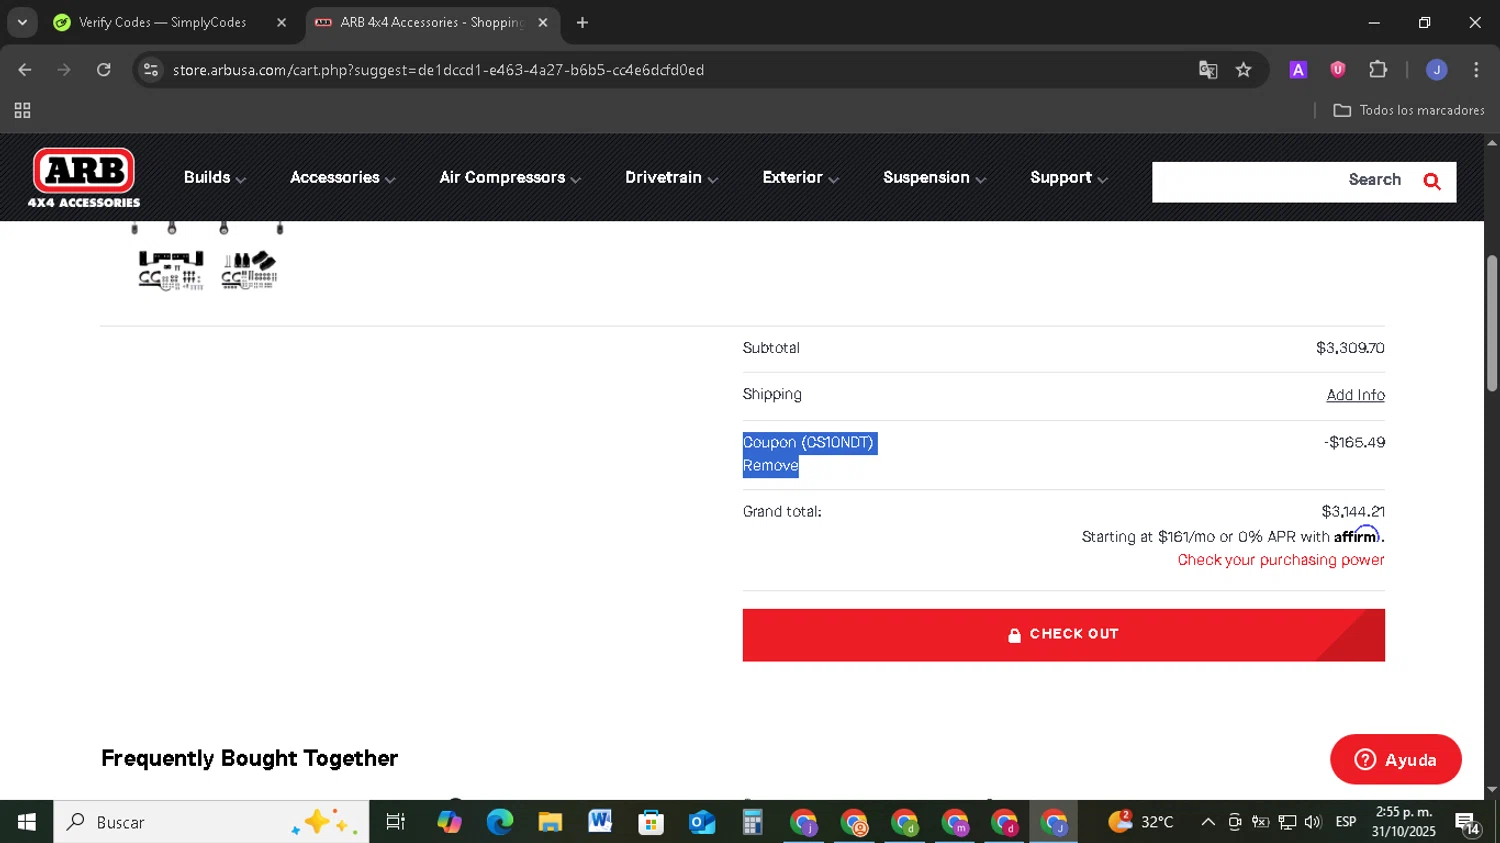
Task: Click the first product thumbnail image
Action: click(x=170, y=270)
